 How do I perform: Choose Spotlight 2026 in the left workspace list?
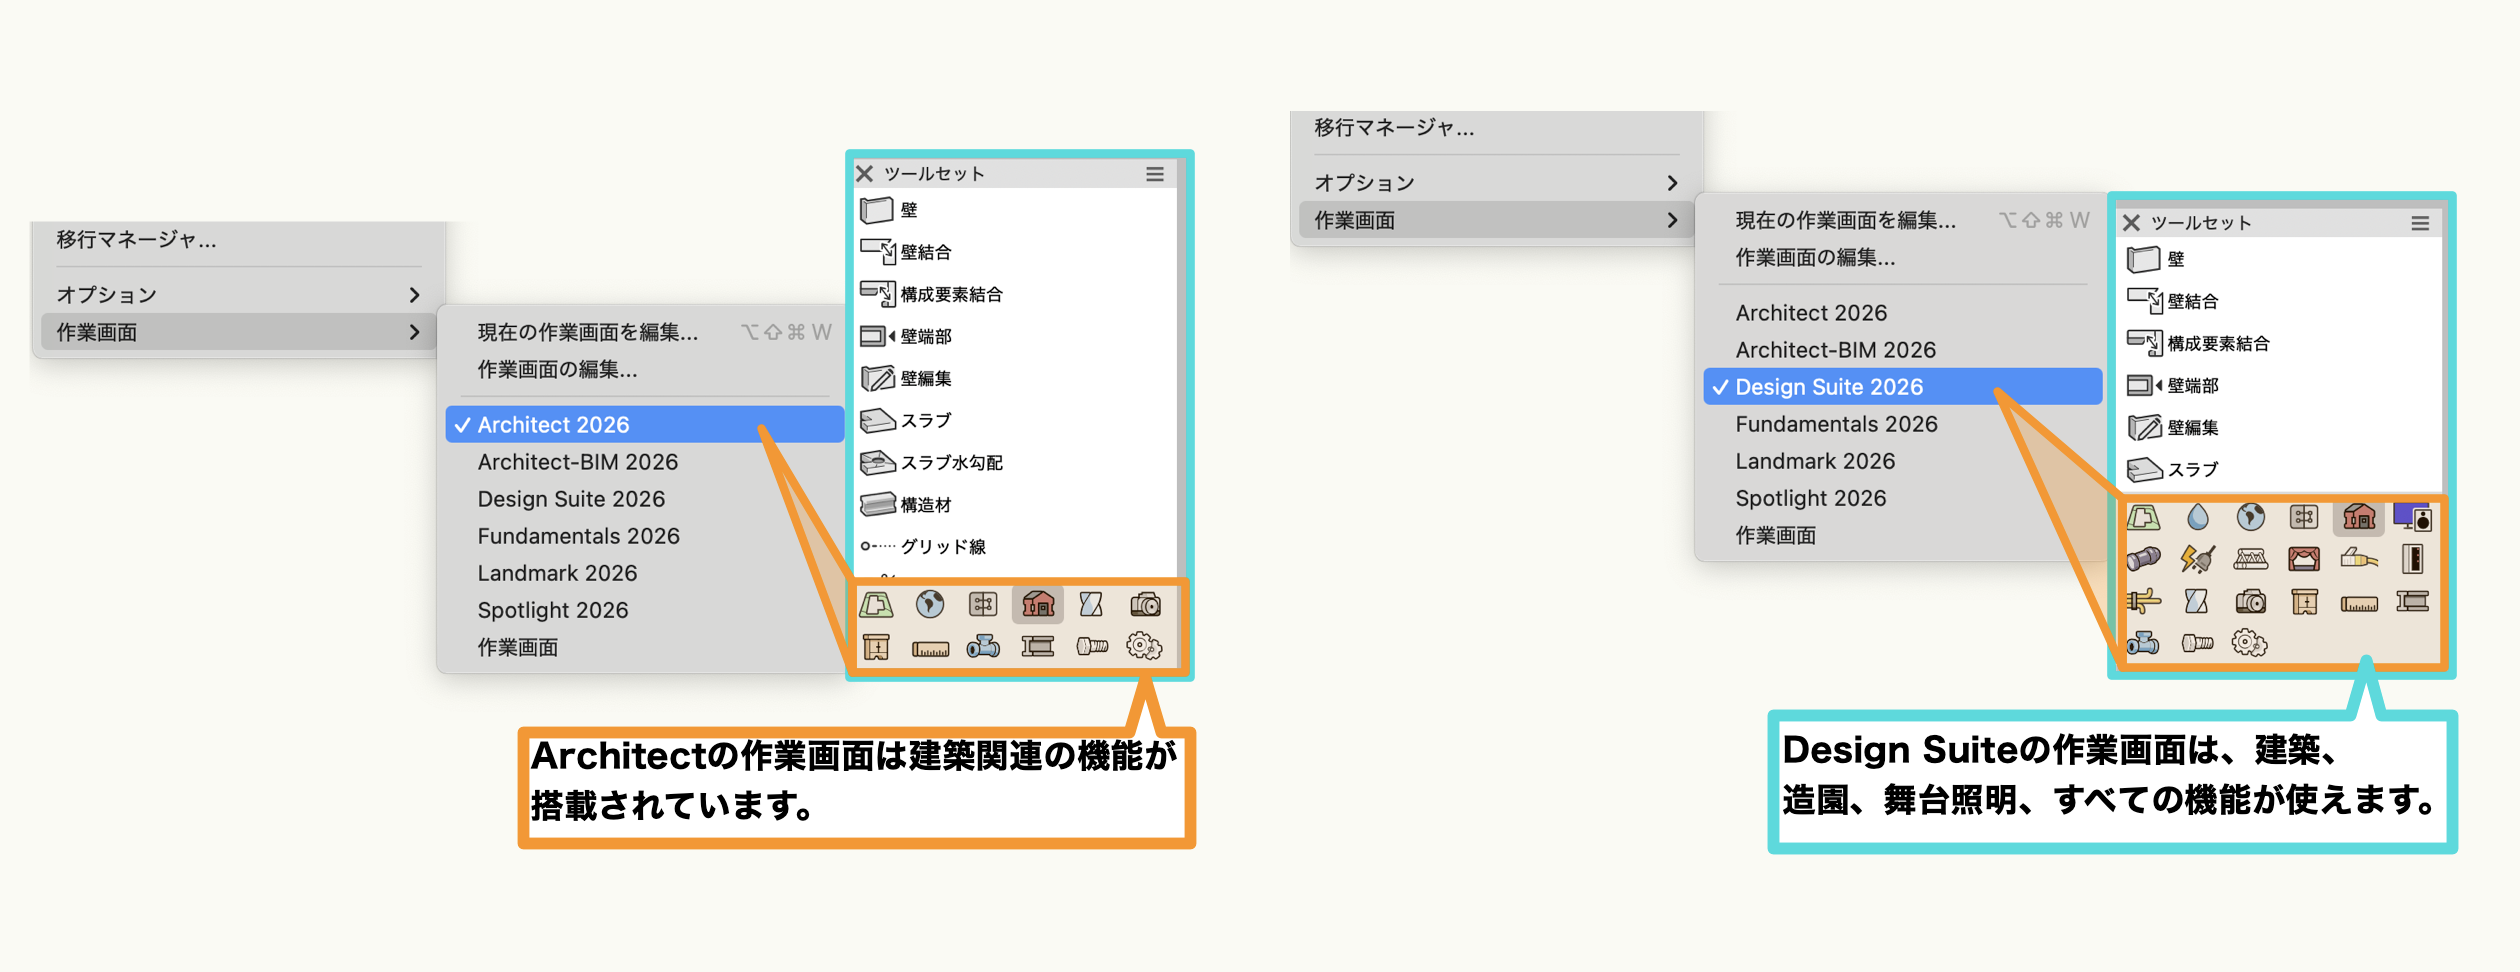pos(553,610)
